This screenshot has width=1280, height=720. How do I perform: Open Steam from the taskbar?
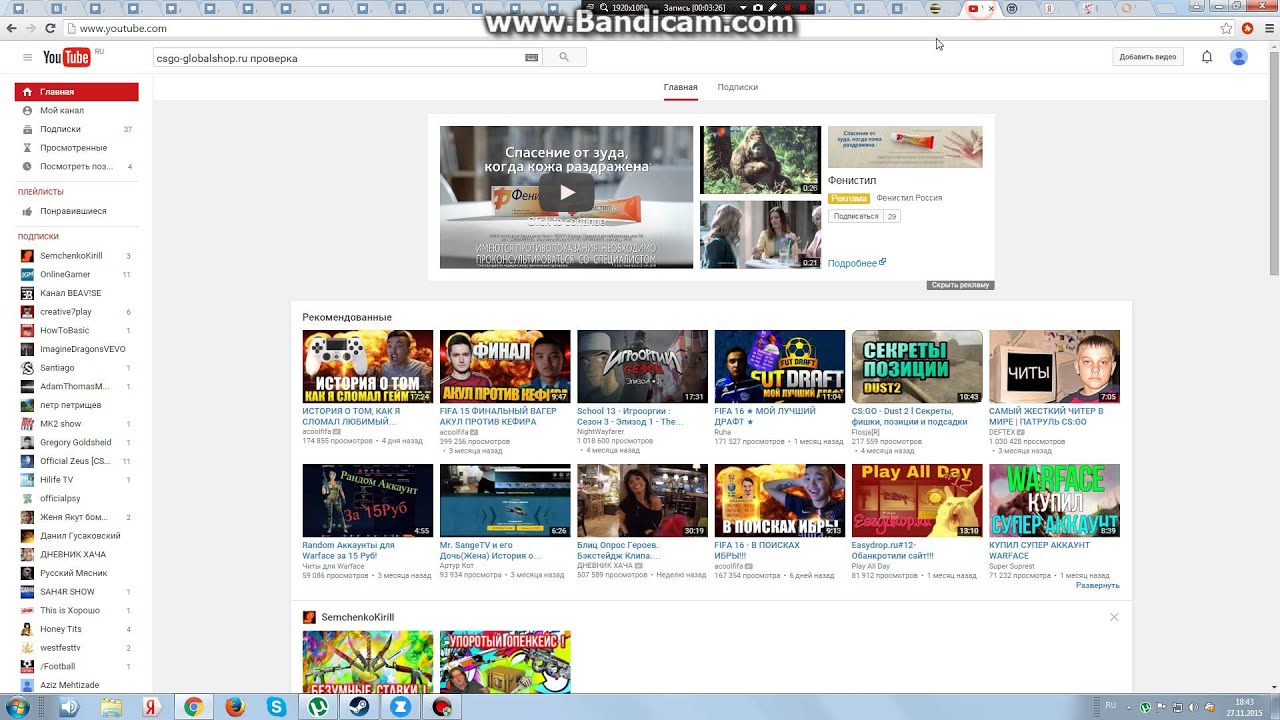tap(359, 707)
